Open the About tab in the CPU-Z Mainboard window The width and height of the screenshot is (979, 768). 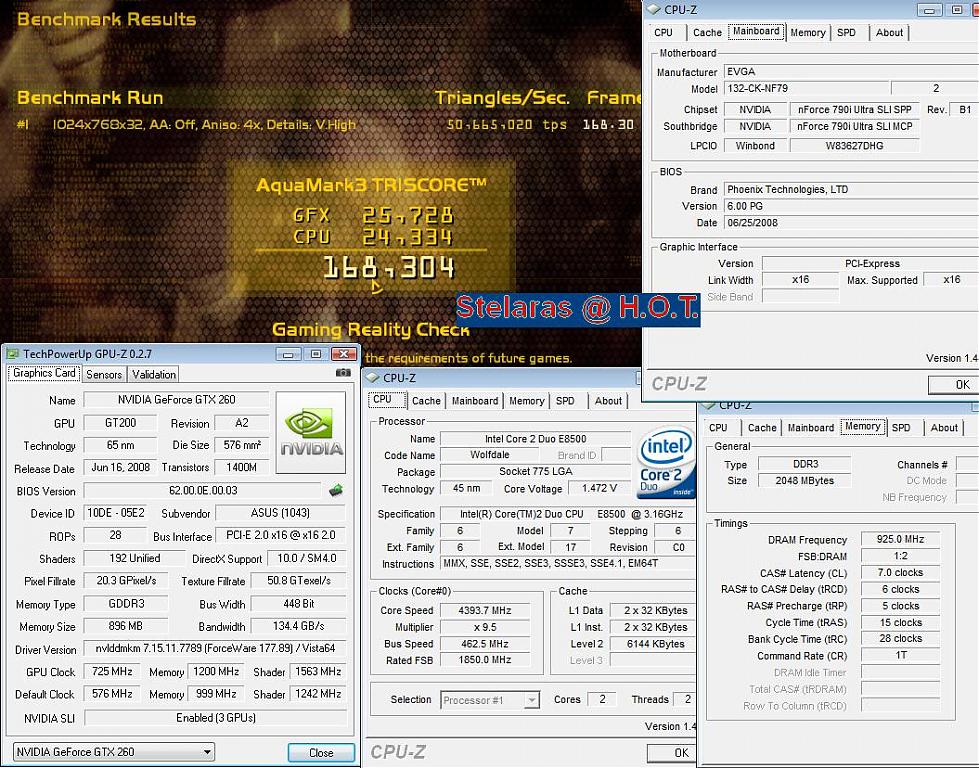[x=889, y=32]
